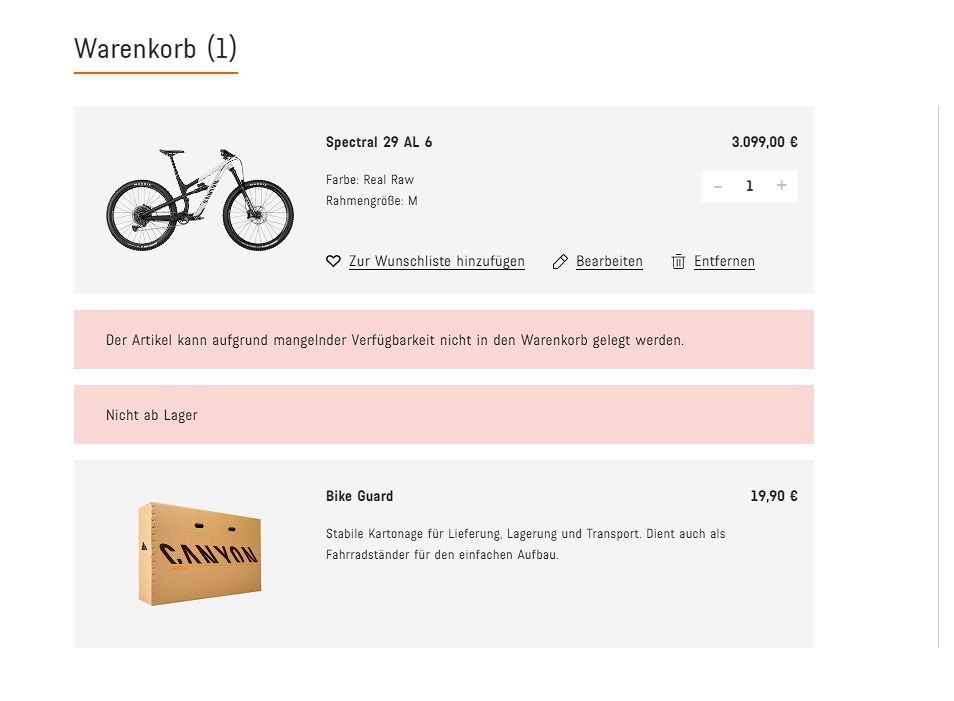This screenshot has height=701, width=954.
Task: Click the 'Farbe: Real Raw' text
Action: (x=370, y=180)
